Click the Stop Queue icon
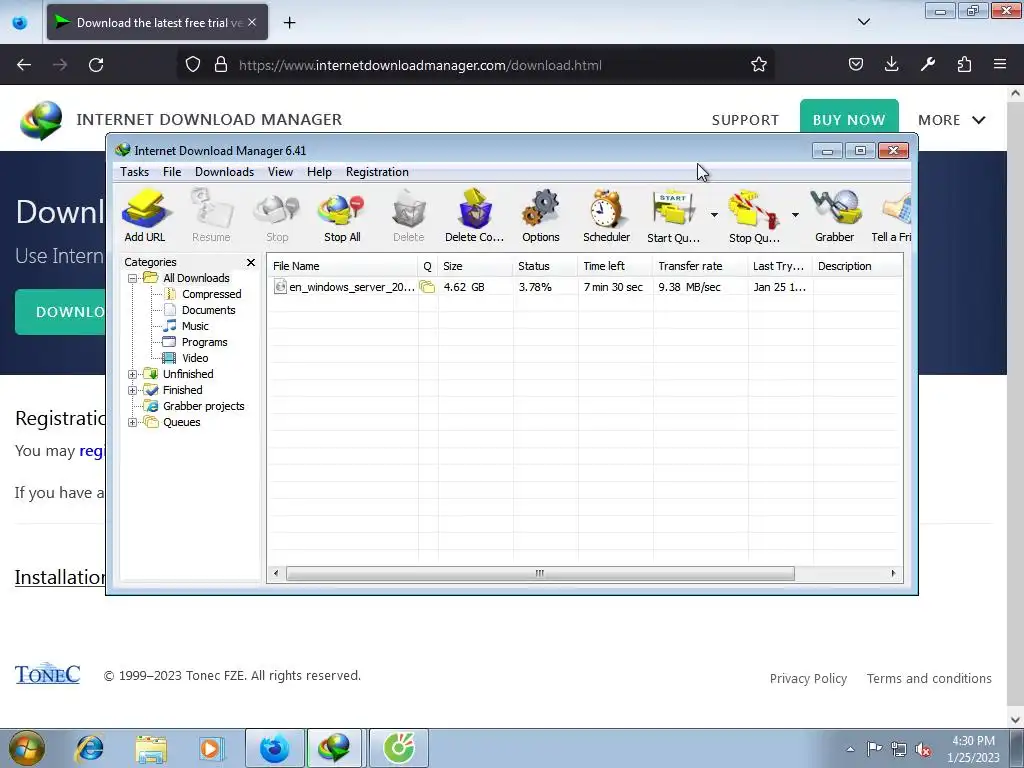Screen dimensions: 1024x768 754,216
